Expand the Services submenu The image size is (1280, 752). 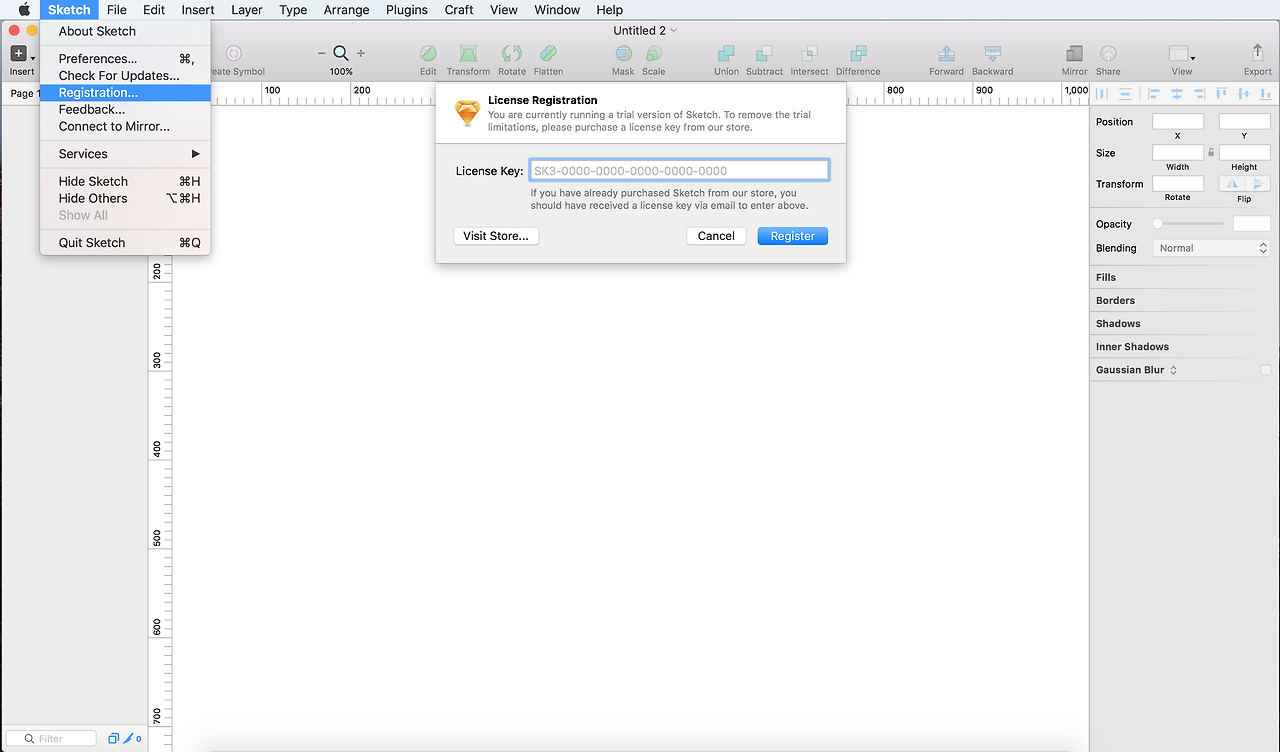click(x=125, y=154)
